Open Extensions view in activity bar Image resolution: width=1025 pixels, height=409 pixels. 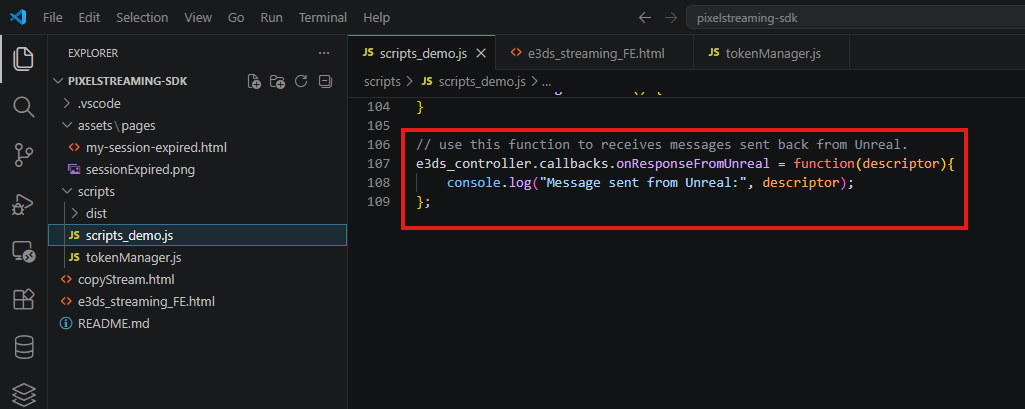[24, 300]
